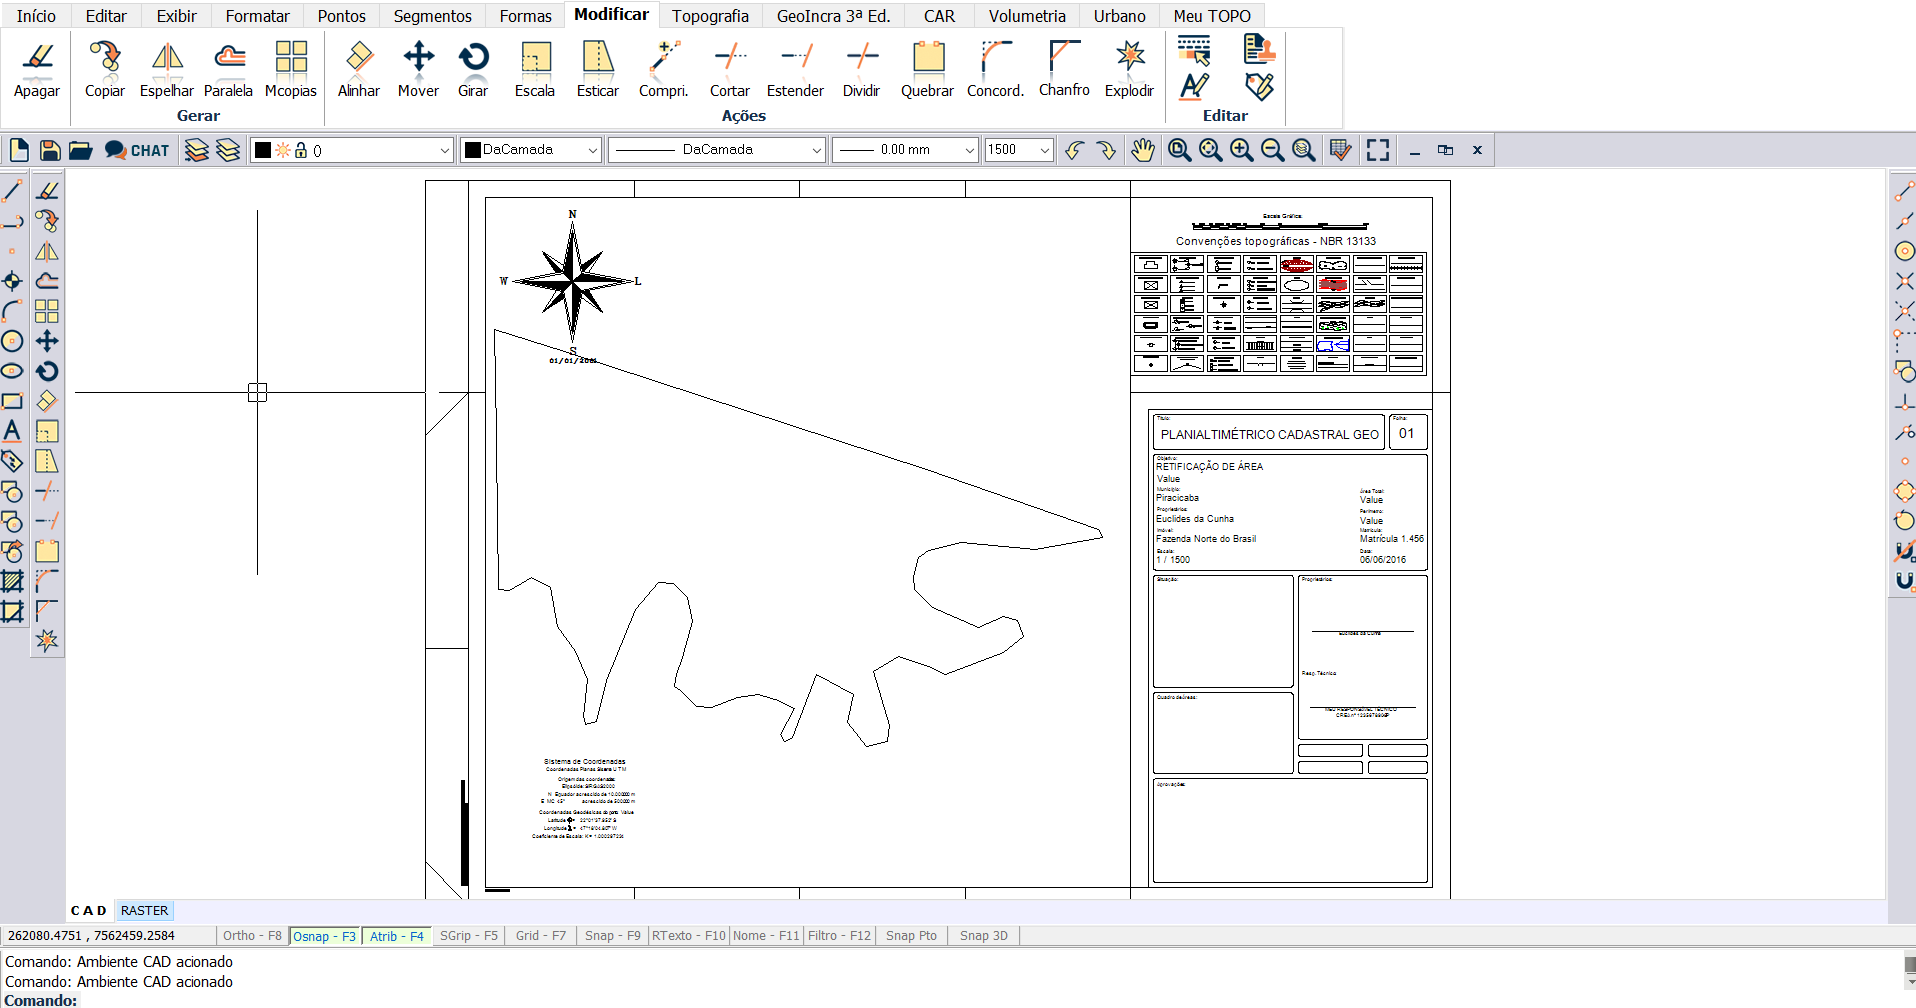Activate the Mover tool in ribbon

click(418, 70)
